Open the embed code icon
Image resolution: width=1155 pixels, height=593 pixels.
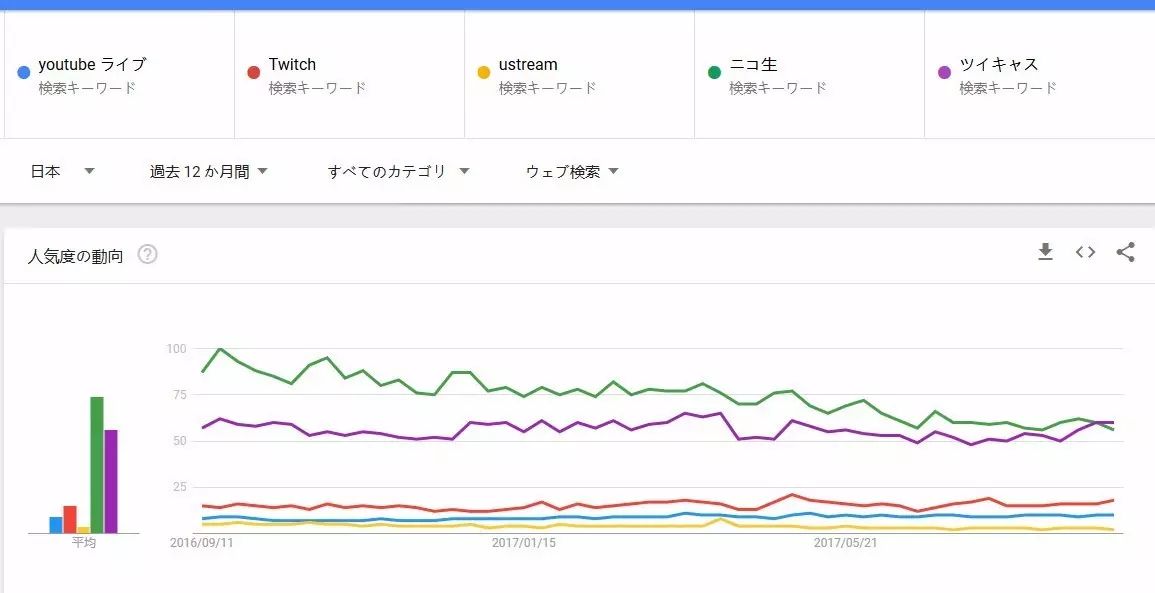point(1085,252)
